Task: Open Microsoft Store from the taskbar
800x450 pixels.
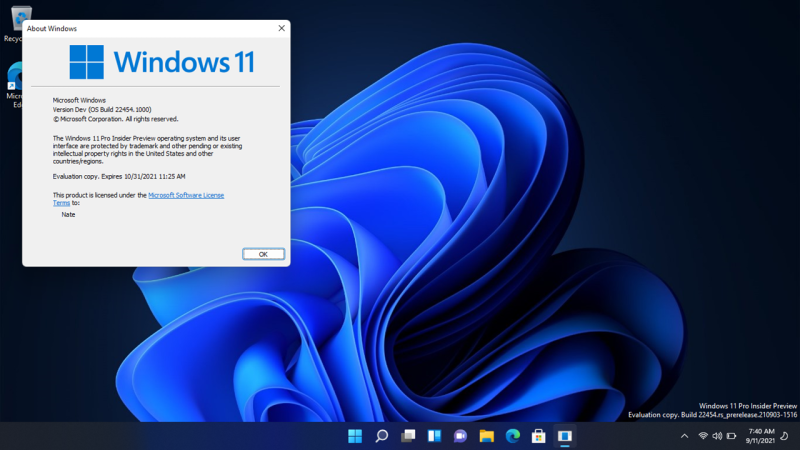Action: pyautogui.click(x=539, y=436)
